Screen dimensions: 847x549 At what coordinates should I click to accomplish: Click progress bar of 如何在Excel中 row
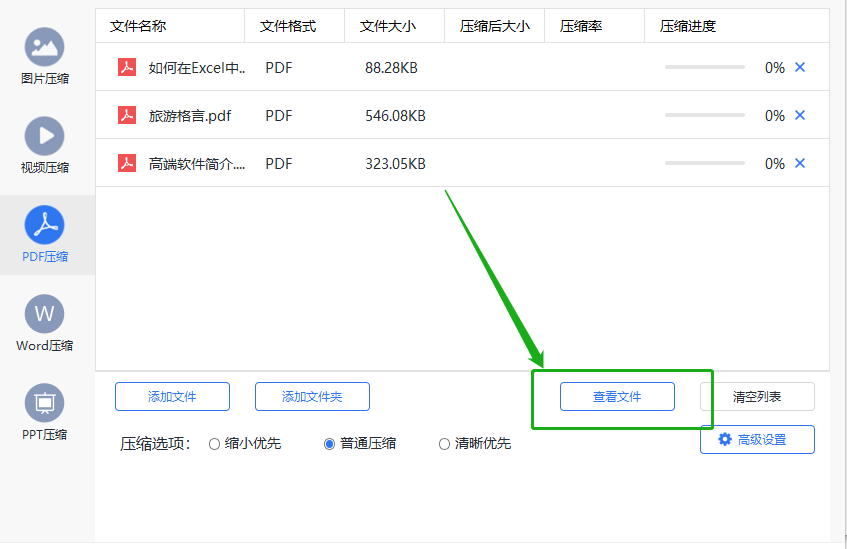[x=705, y=67]
